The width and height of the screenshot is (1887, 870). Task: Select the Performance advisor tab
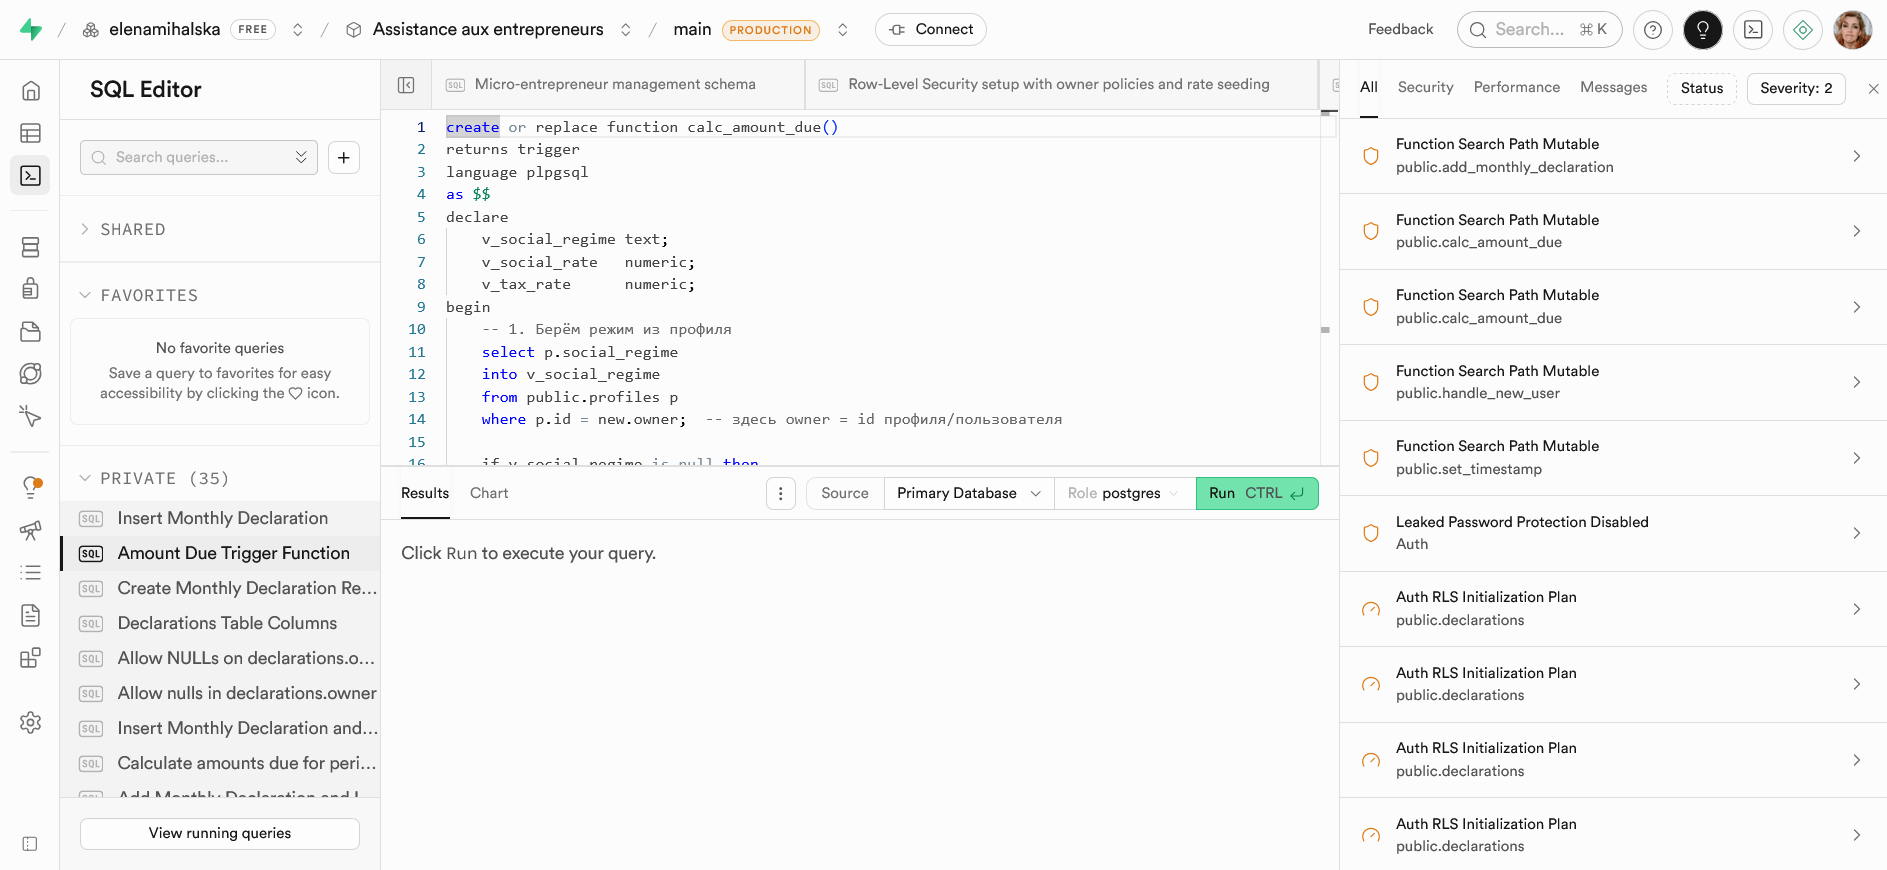click(x=1516, y=88)
